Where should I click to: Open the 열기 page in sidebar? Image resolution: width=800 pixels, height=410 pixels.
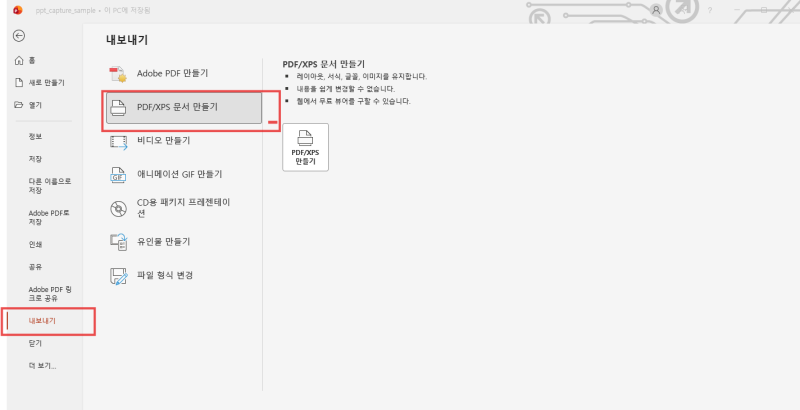(x=35, y=105)
